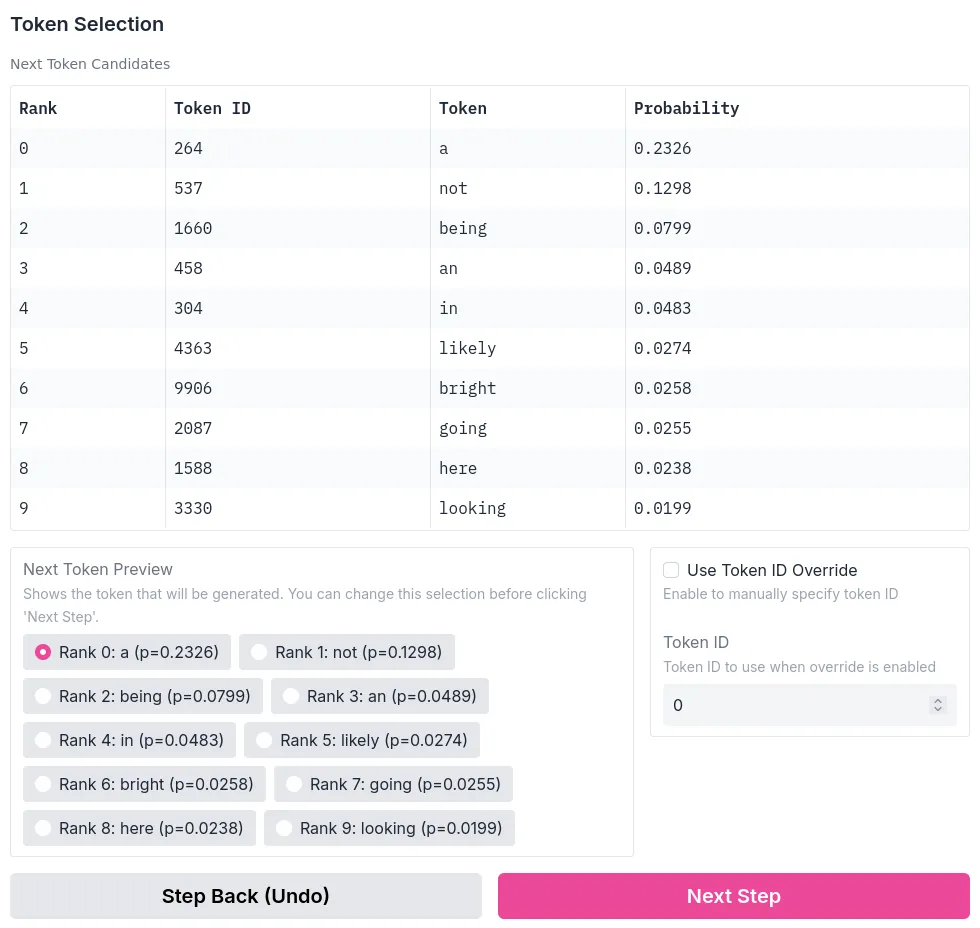Select the Rank 1: not radio option
The image size is (980, 928).
pyautogui.click(x=259, y=652)
